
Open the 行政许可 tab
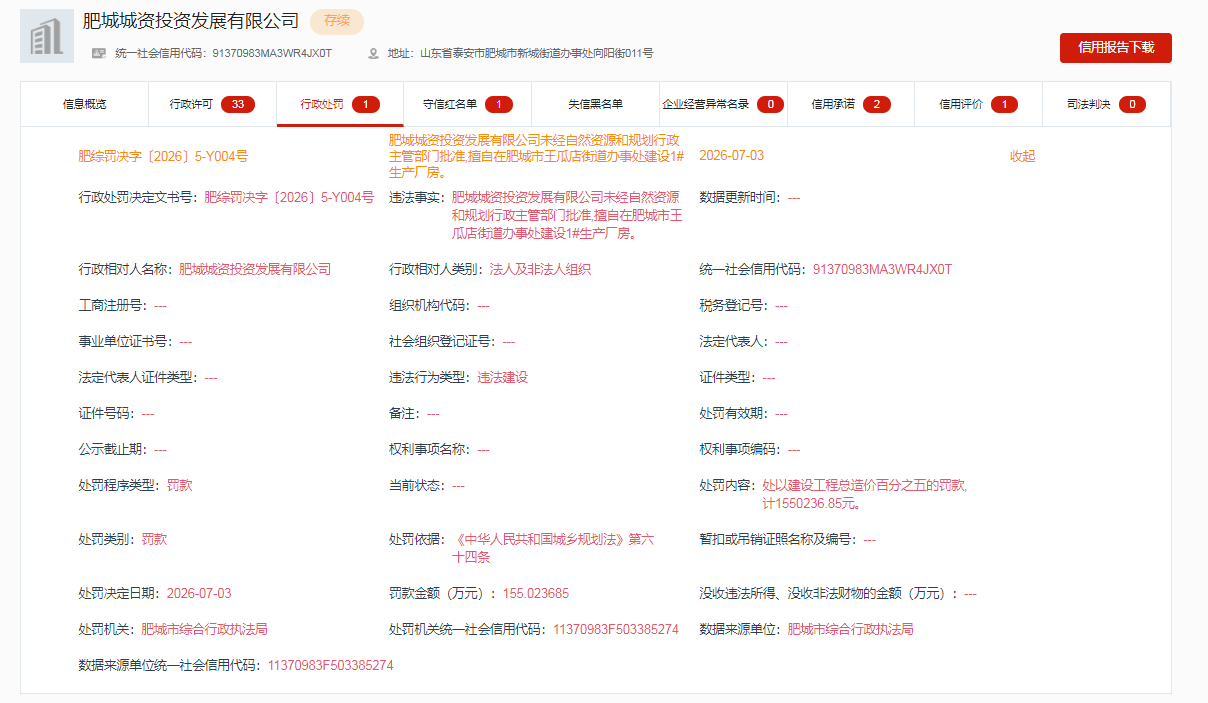click(212, 104)
